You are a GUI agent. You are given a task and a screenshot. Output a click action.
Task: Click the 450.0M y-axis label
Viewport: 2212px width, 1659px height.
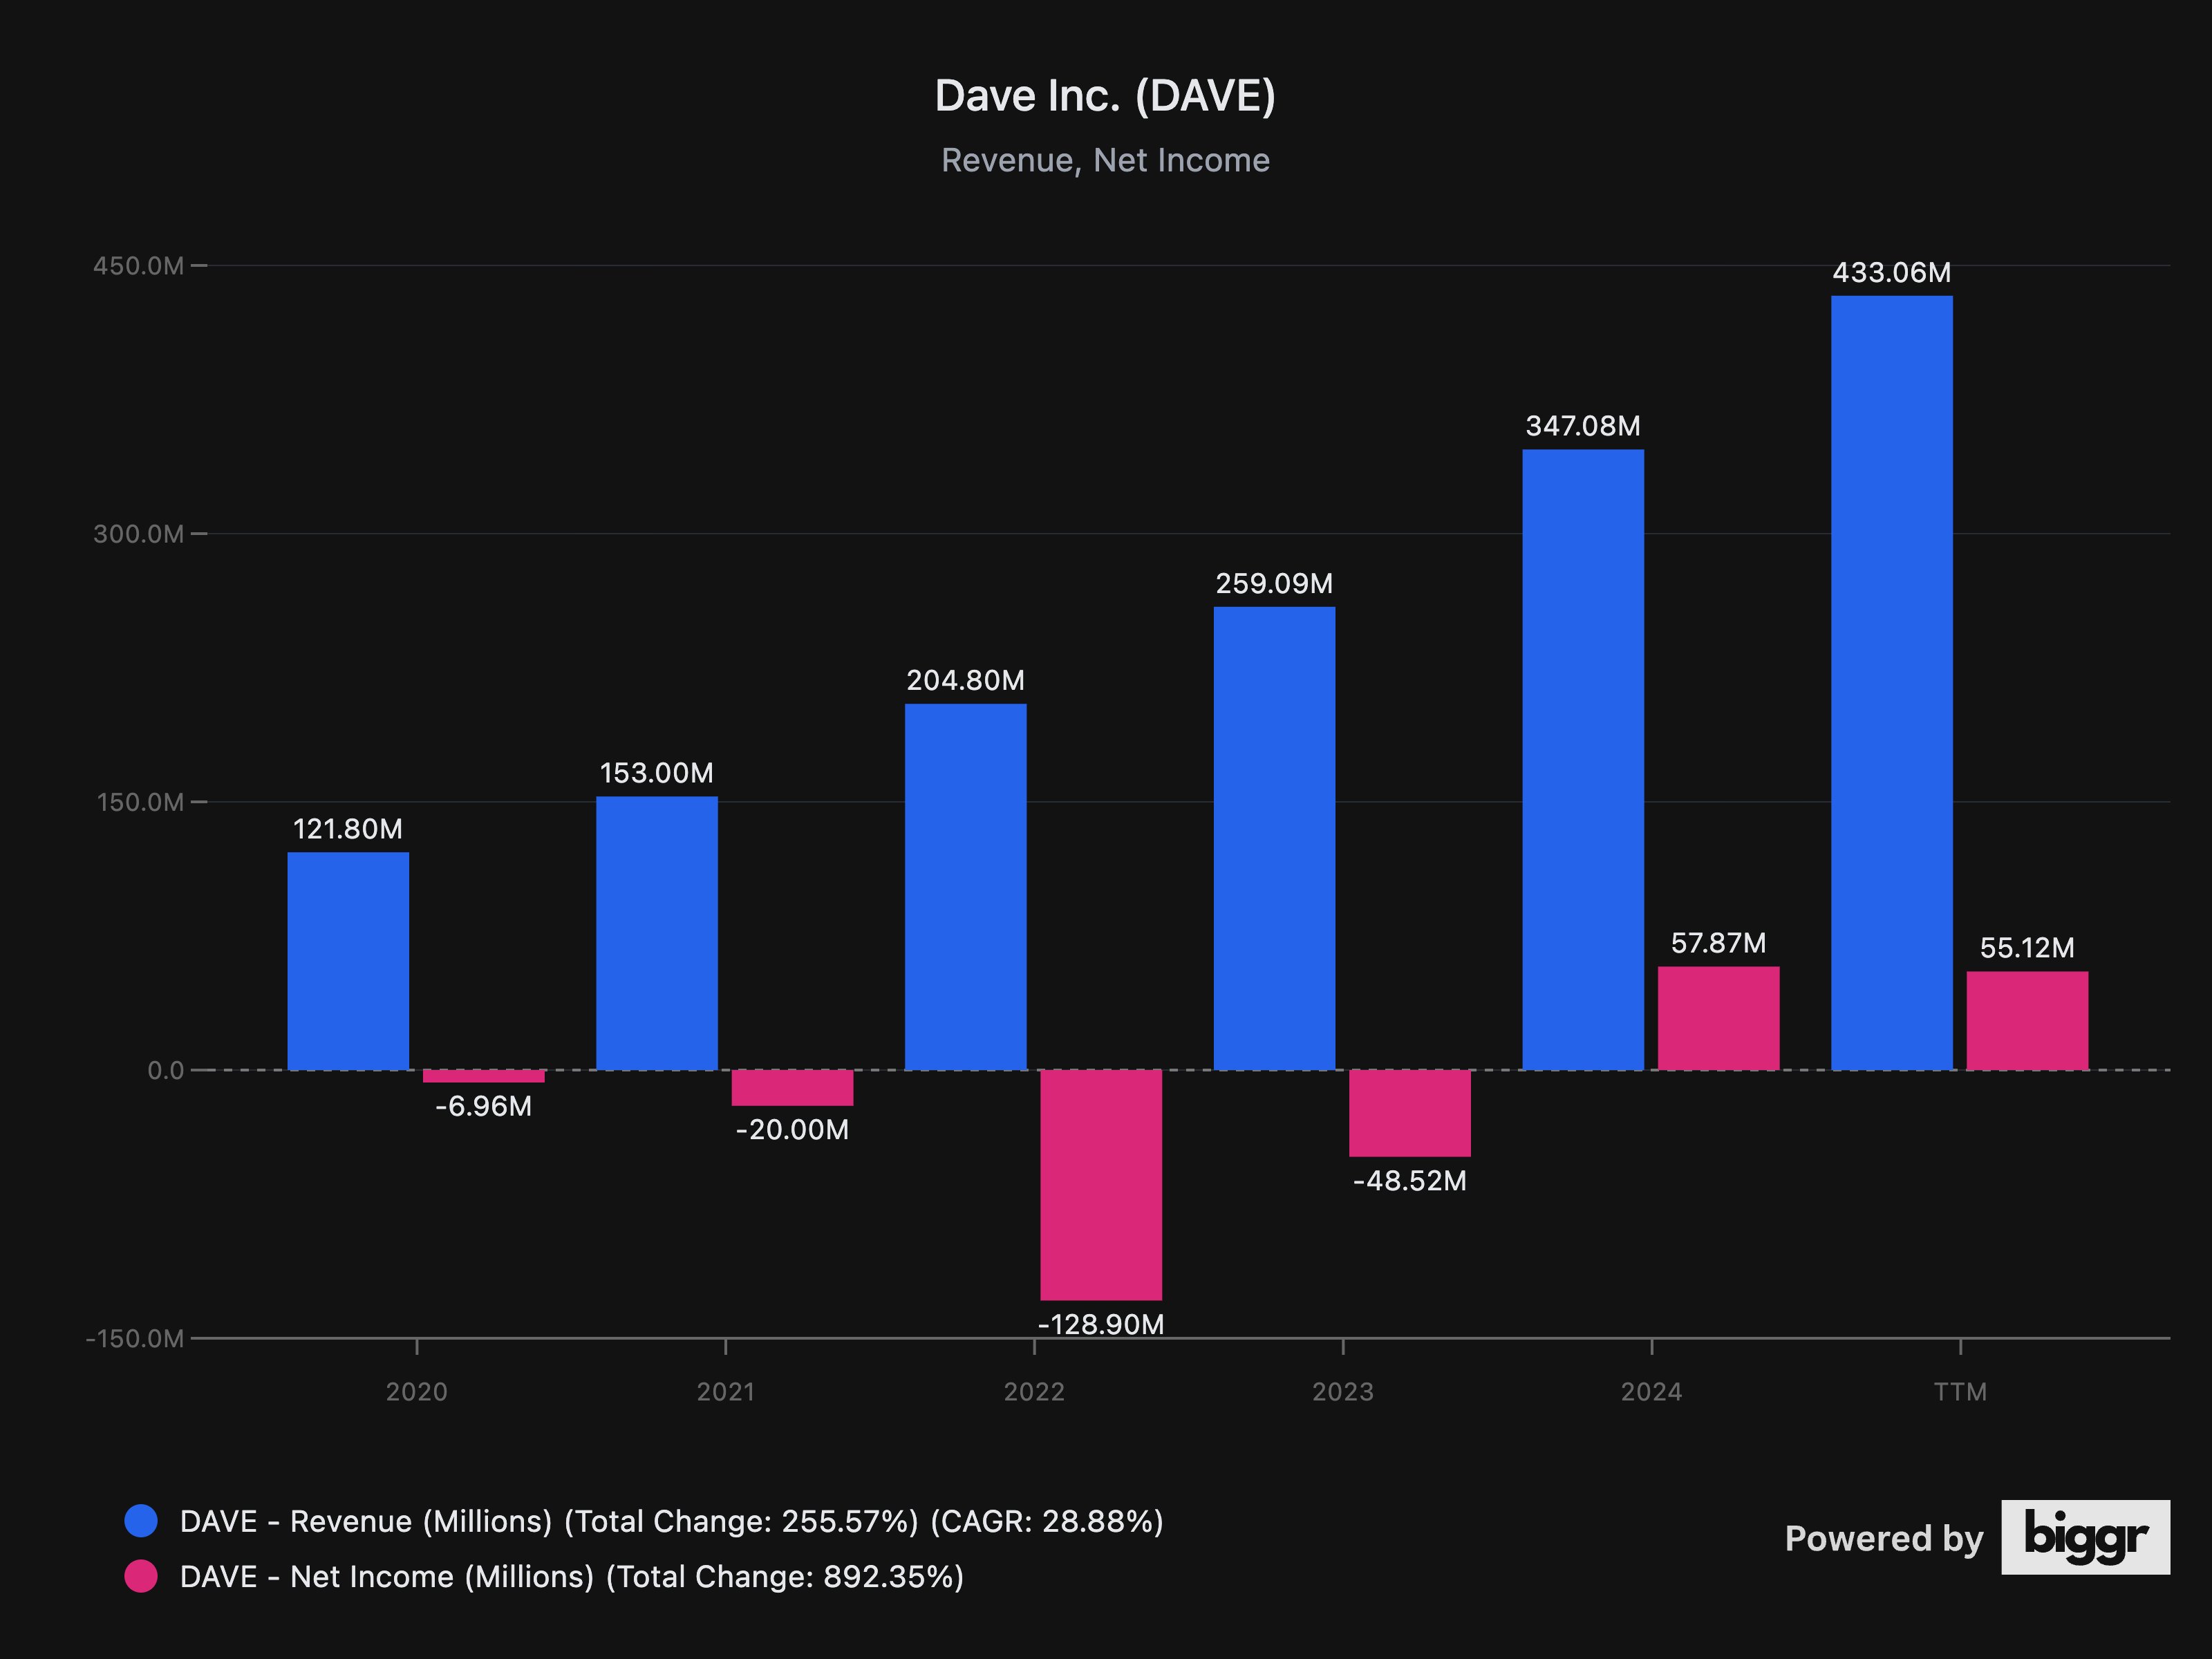(138, 266)
